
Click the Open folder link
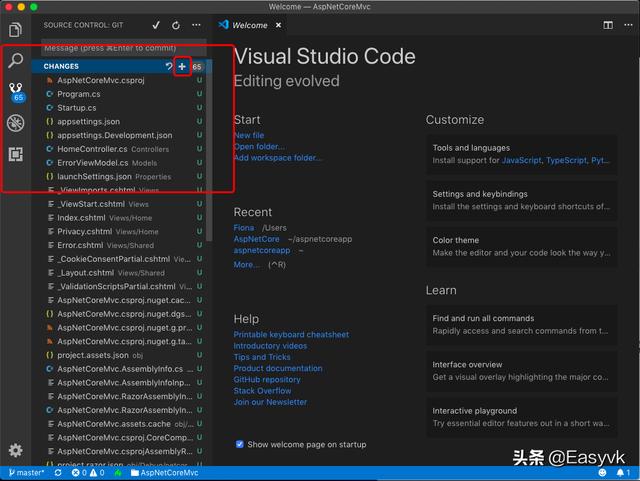pos(259,147)
